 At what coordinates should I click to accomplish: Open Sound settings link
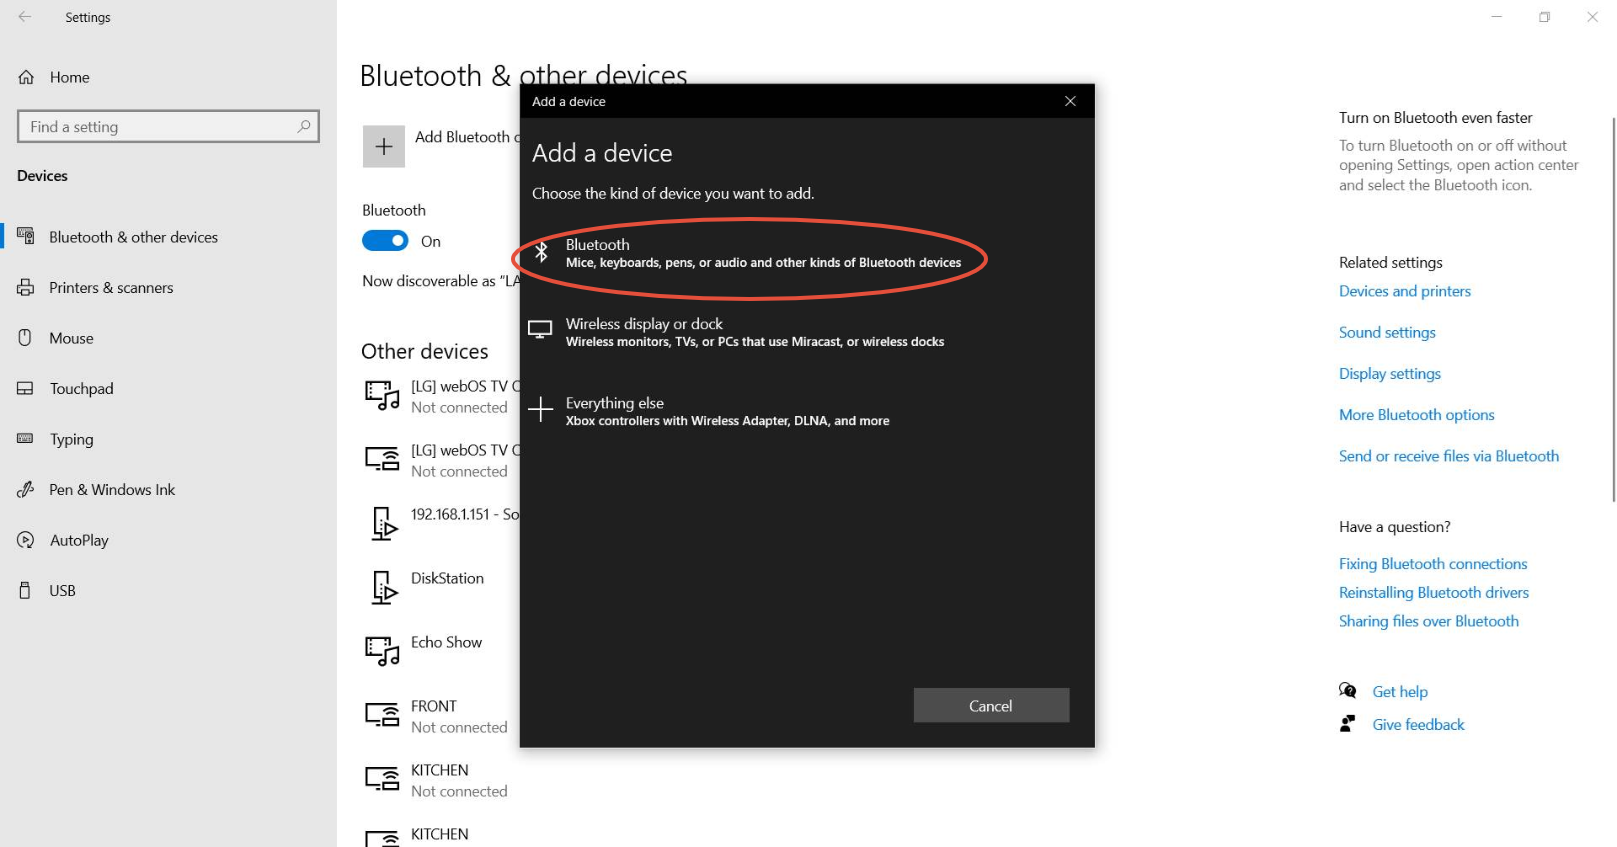pyautogui.click(x=1387, y=332)
